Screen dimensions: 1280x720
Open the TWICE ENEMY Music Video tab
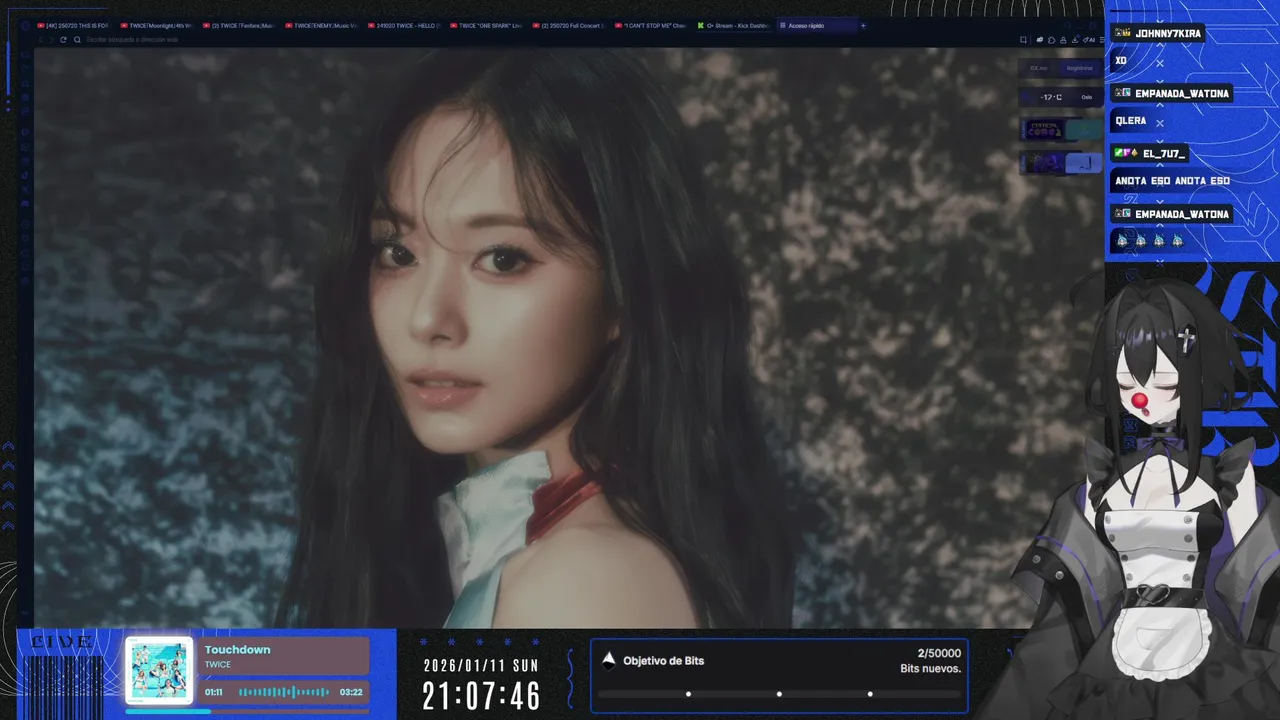[x=319, y=25]
